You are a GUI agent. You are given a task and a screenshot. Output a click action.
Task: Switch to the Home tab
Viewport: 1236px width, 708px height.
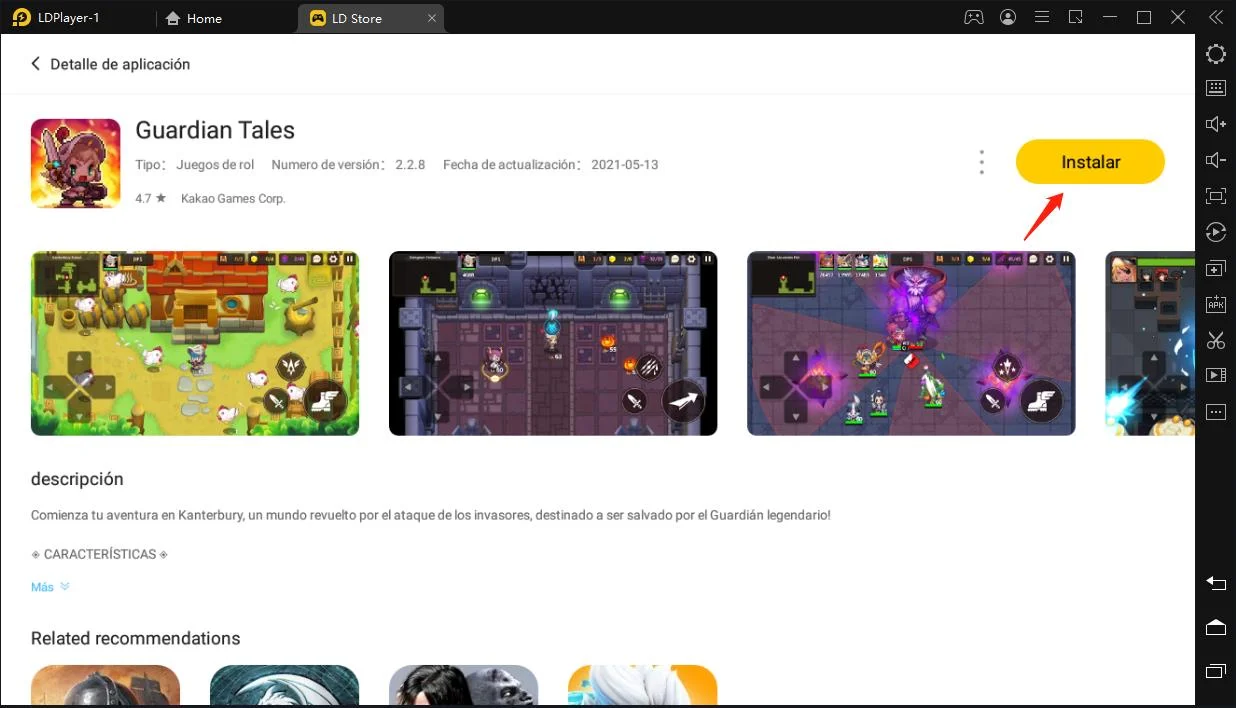pyautogui.click(x=193, y=18)
